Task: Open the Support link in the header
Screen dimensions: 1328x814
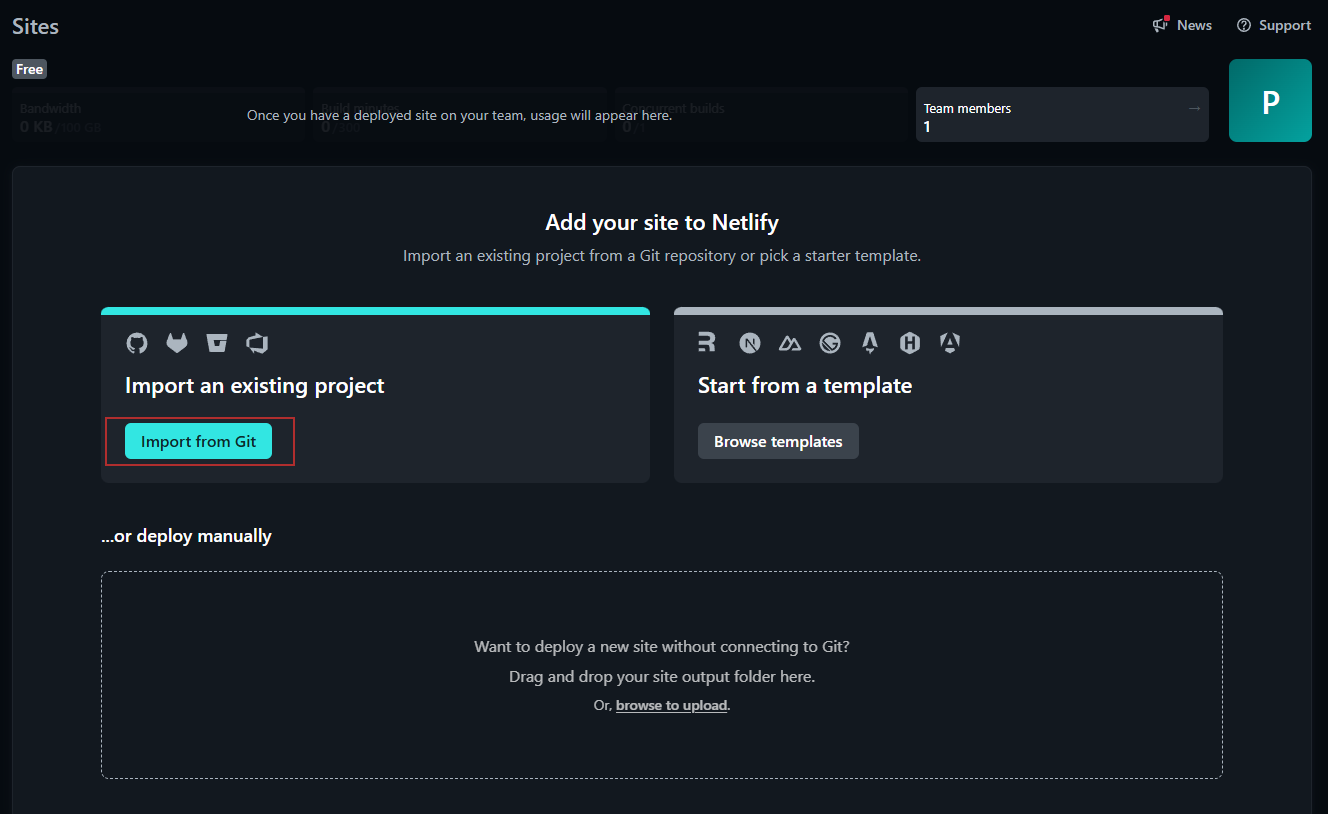Action: coord(1274,25)
